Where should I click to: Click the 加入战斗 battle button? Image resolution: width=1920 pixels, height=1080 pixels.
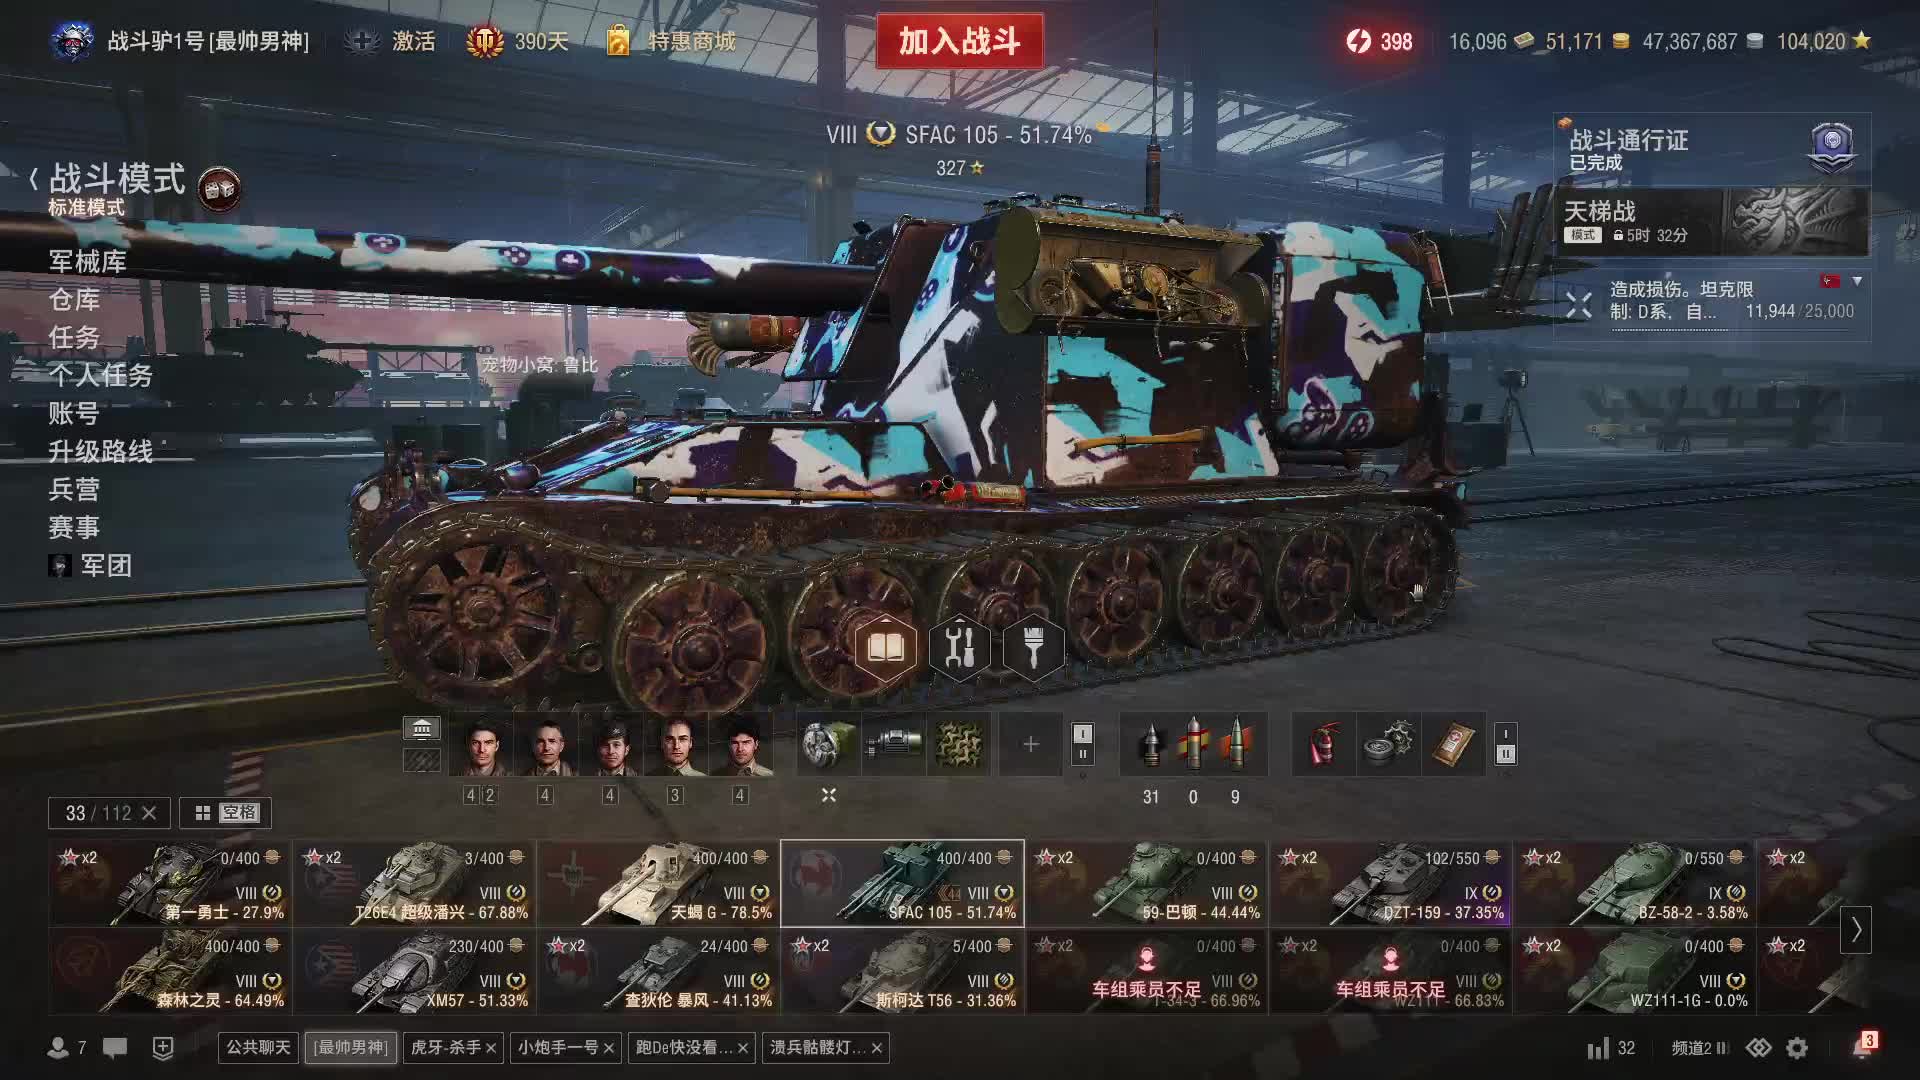coord(959,41)
